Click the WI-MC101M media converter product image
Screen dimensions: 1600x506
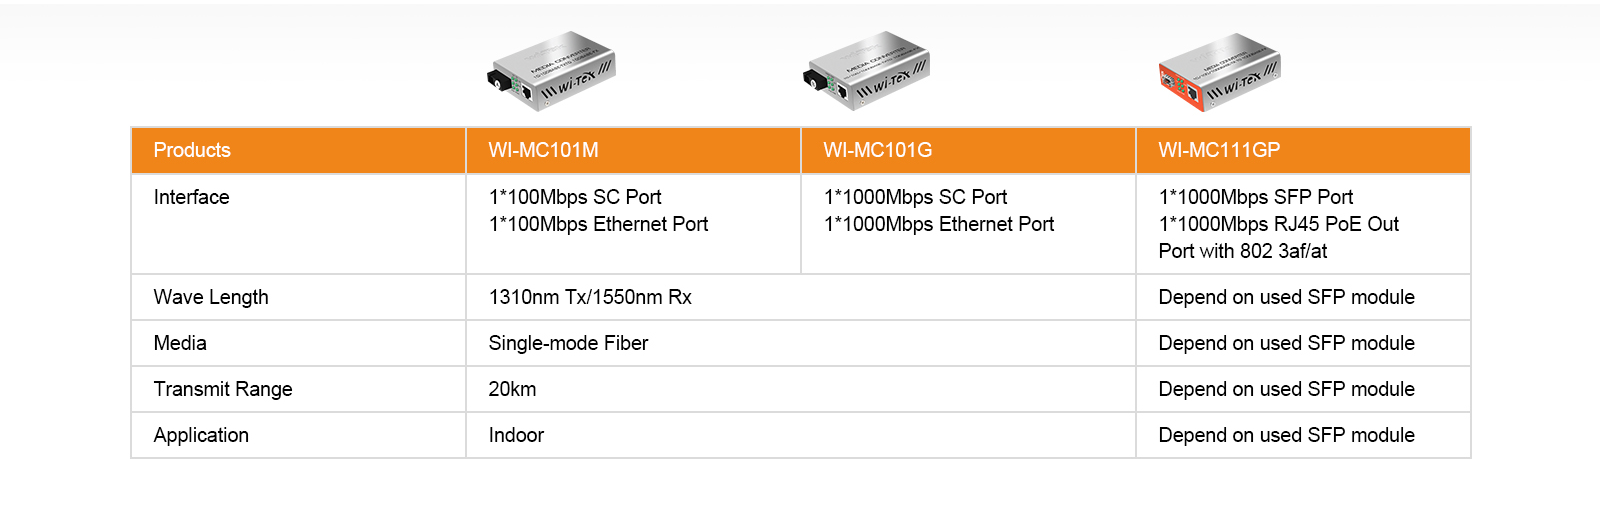coord(551,71)
